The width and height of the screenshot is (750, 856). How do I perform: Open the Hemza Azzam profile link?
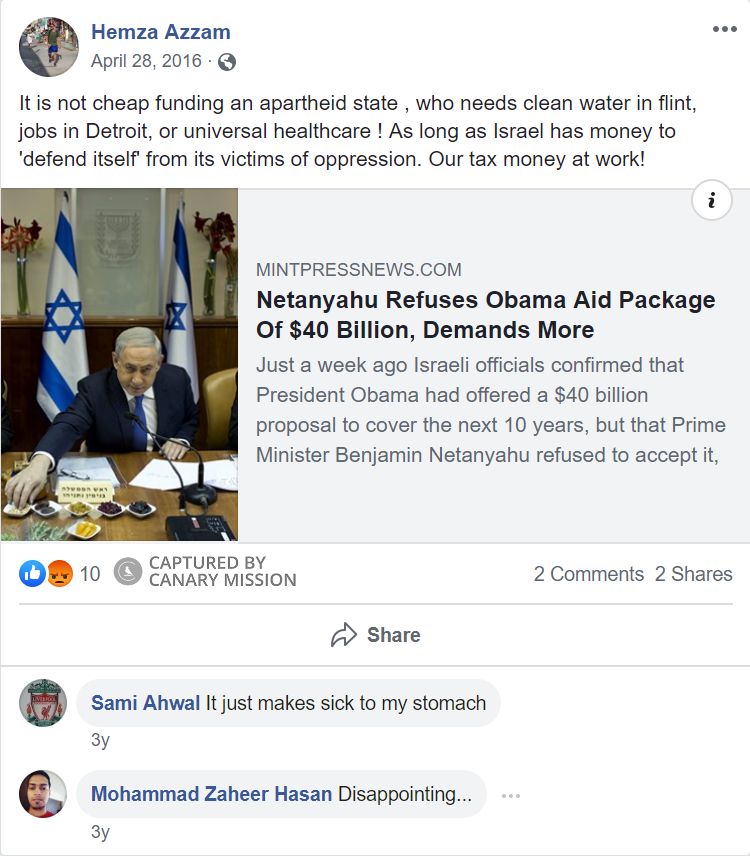point(162,32)
